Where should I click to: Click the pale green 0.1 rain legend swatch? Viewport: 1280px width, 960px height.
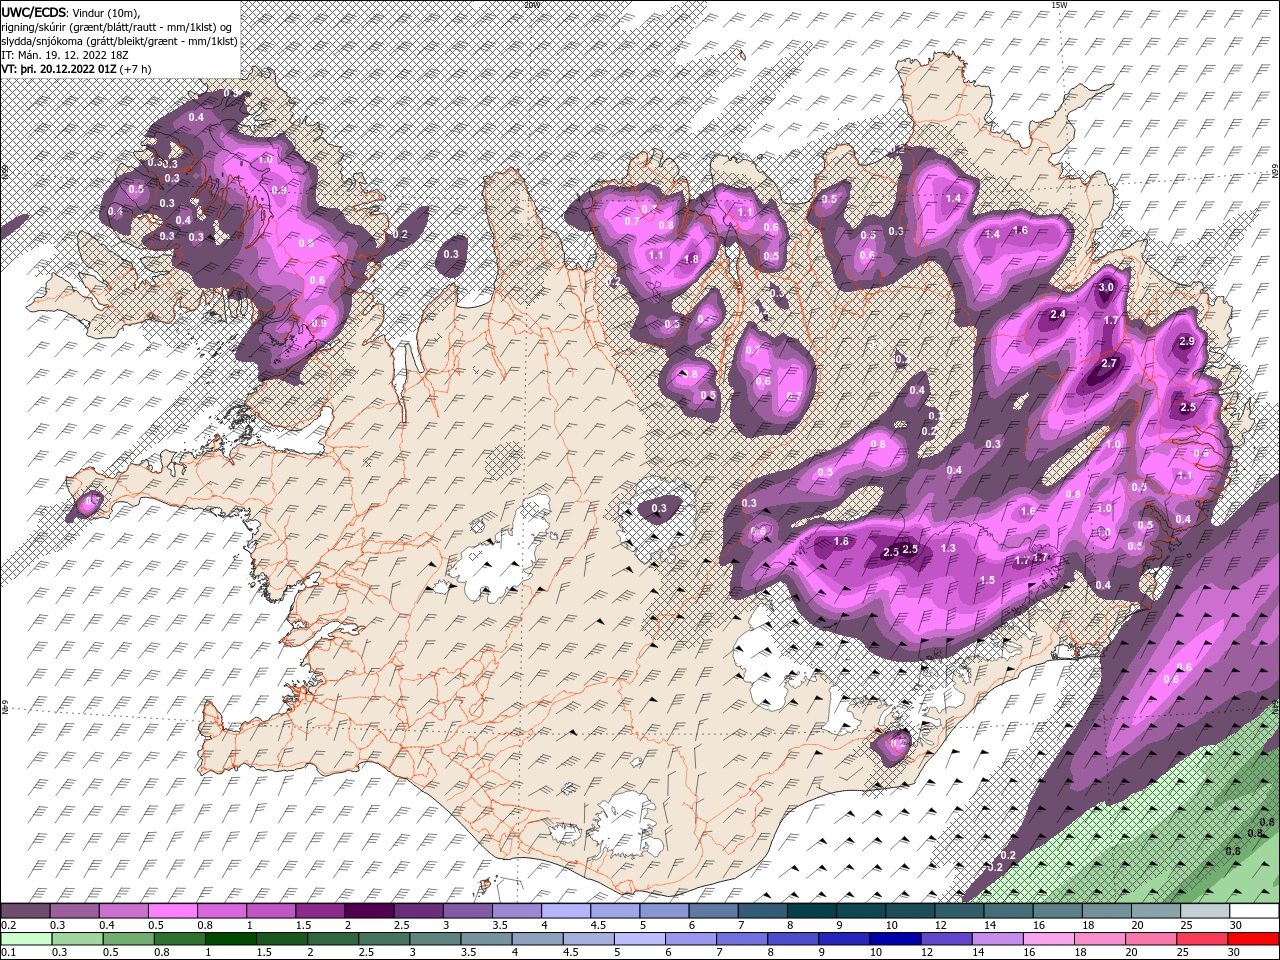(x=26, y=939)
